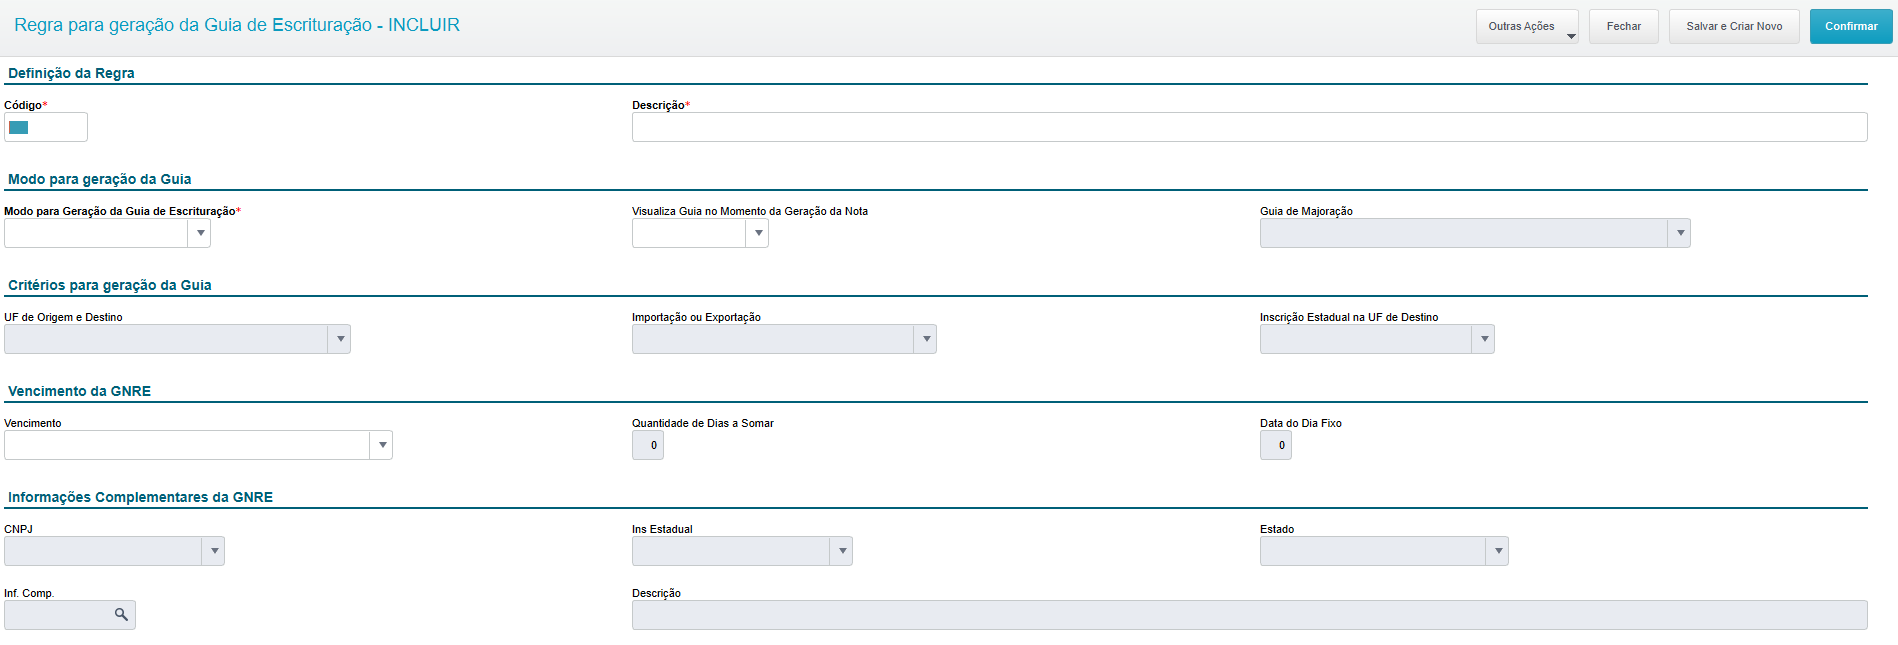Expand the Ins Estadual dropdown
The image size is (1898, 645).
click(842, 551)
